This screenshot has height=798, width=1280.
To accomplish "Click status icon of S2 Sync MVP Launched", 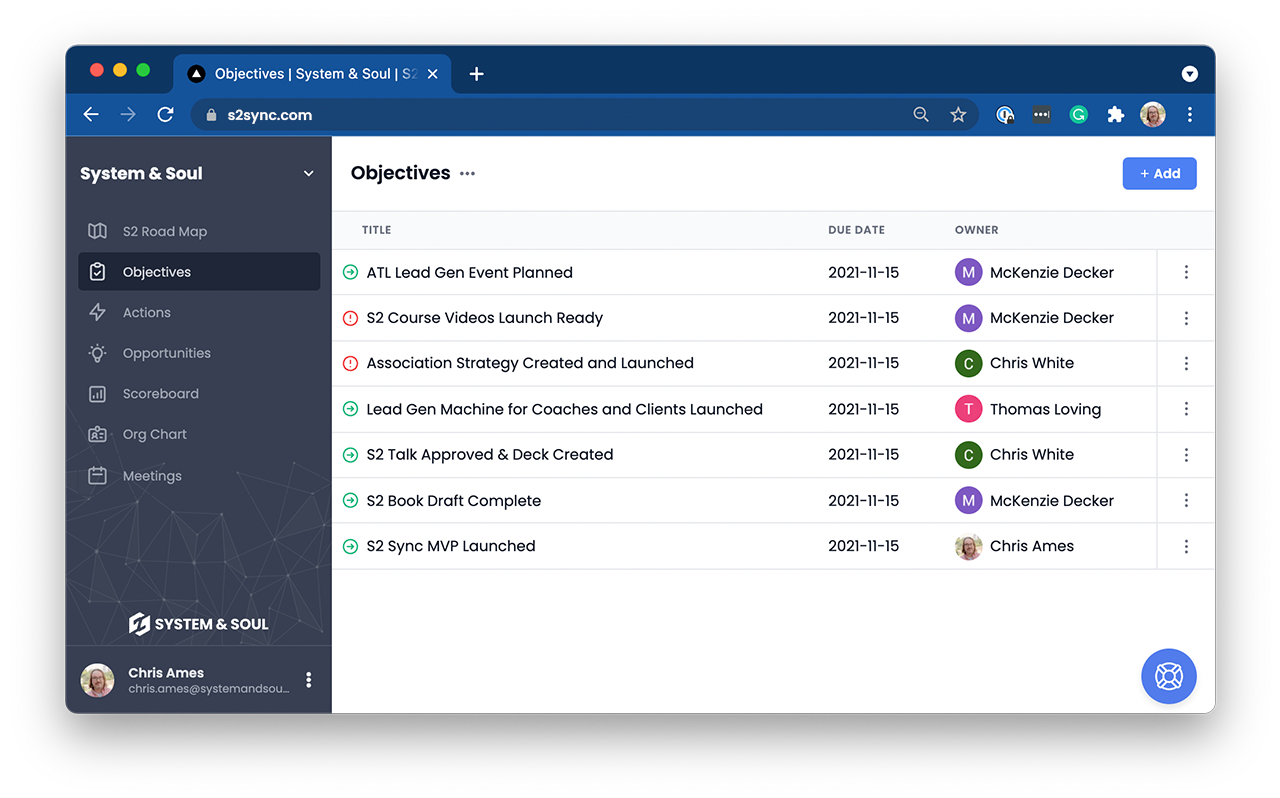I will pos(350,546).
